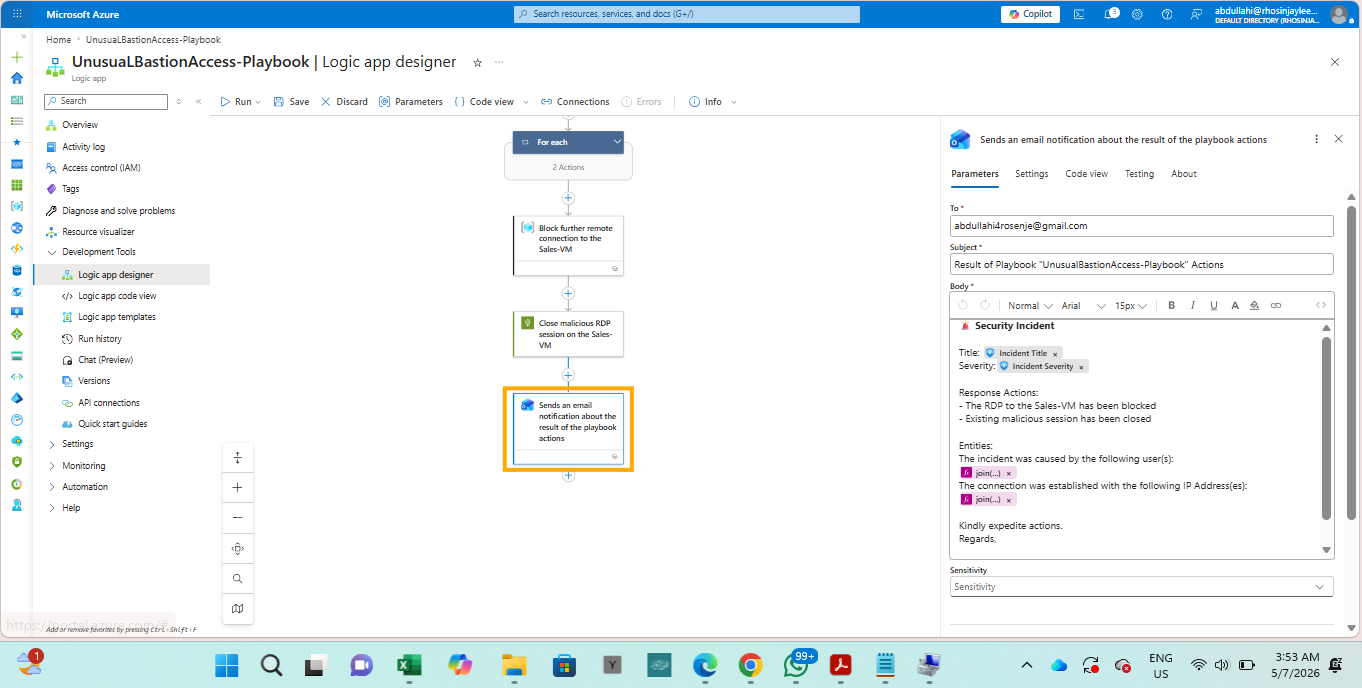Open the Normal paragraph style dropdown
This screenshot has height=688, width=1362.
tap(1029, 306)
